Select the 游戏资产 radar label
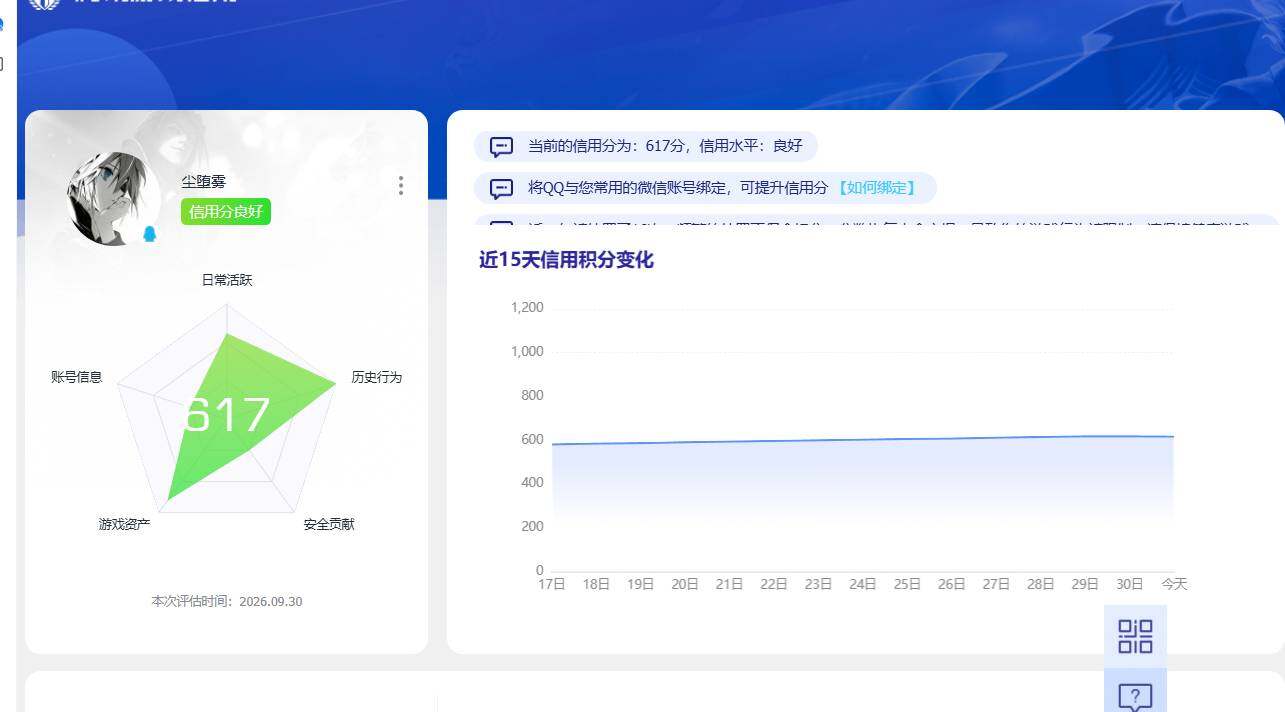This screenshot has width=1285, height=712. point(124,524)
